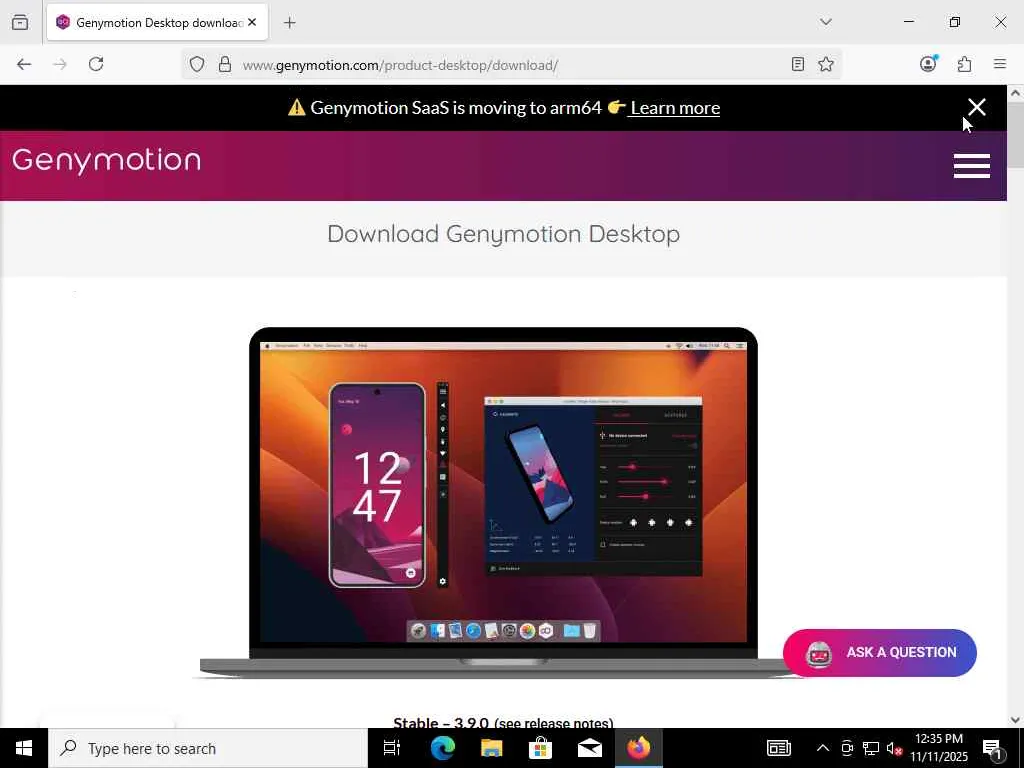This screenshot has width=1024, height=768.
Task: Open the Windows Start menu
Action: [x=24, y=748]
